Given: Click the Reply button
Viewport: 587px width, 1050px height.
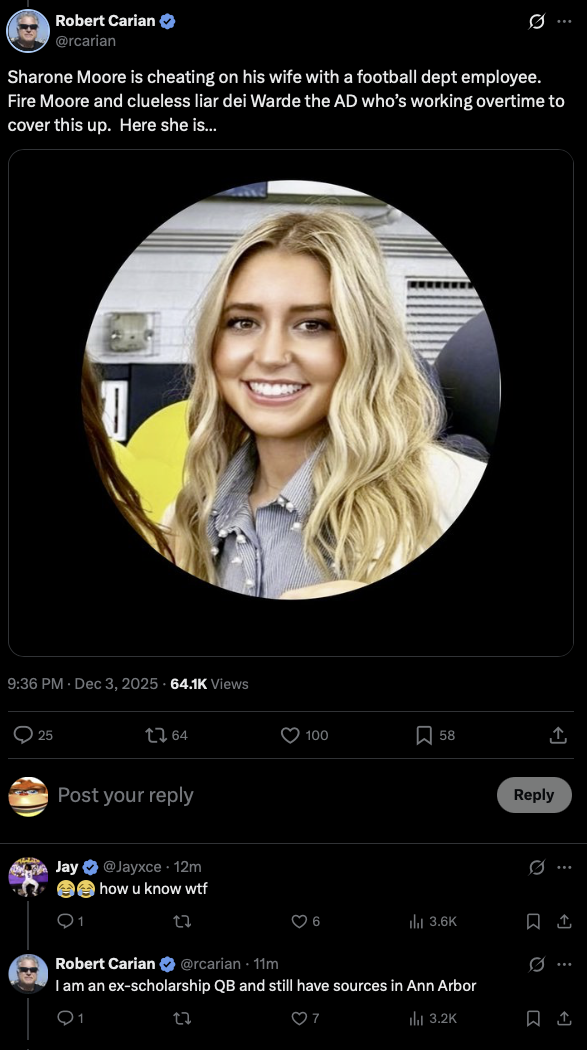Looking at the screenshot, I should (533, 795).
